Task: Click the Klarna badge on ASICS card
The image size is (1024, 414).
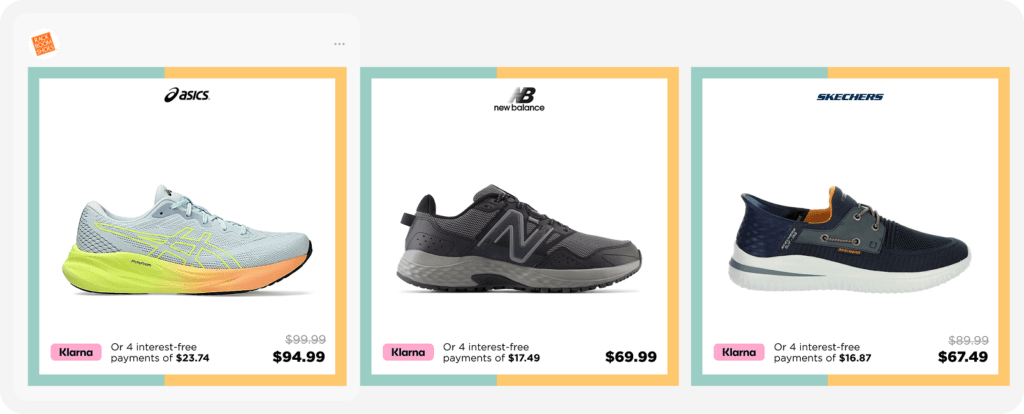Action: pos(76,352)
